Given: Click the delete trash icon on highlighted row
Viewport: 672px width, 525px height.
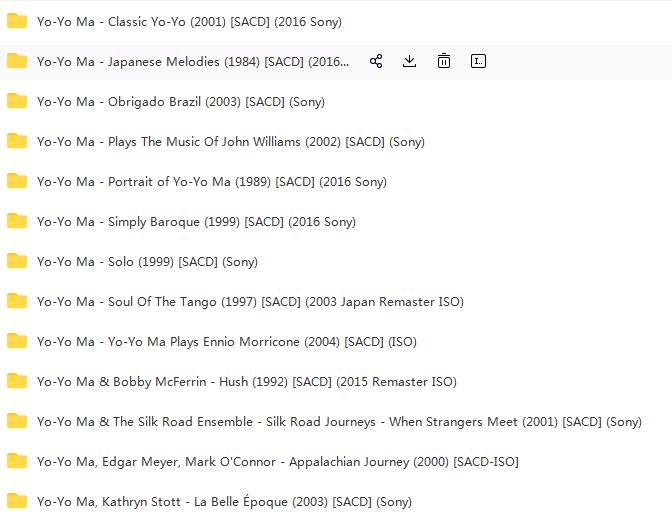Looking at the screenshot, I should coord(444,61).
